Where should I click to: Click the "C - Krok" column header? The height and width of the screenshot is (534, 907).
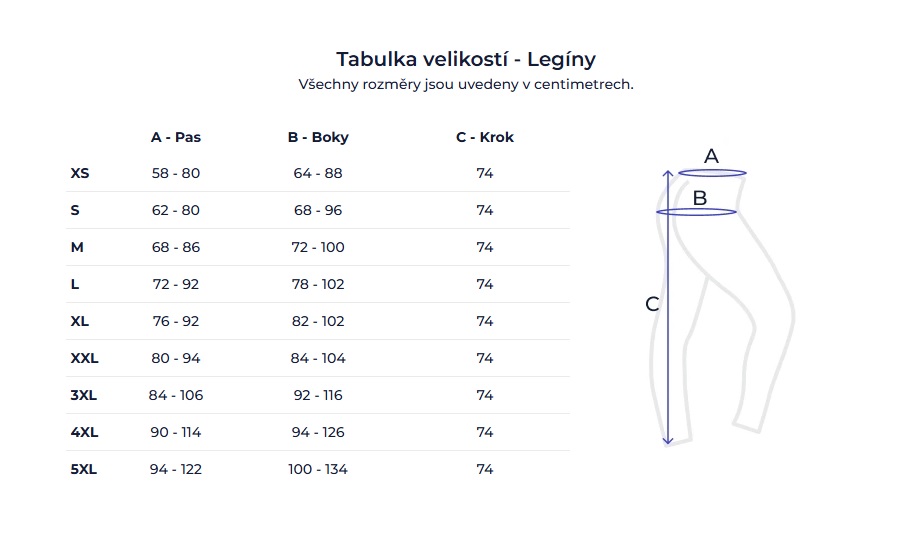pos(485,137)
